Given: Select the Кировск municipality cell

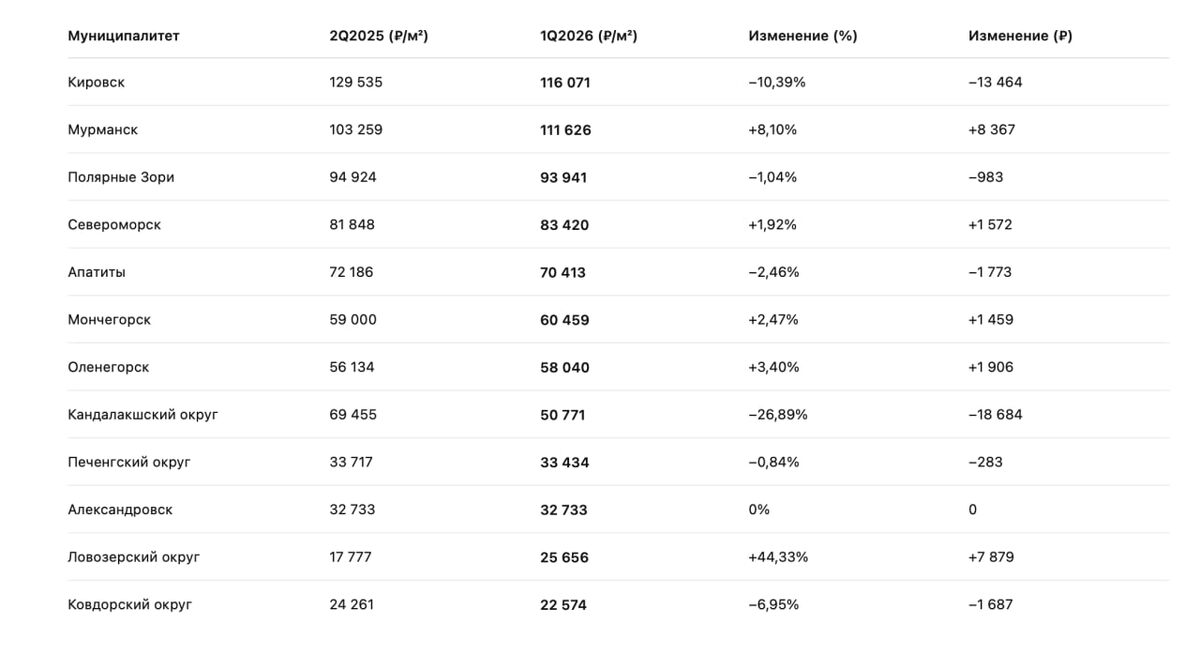Looking at the screenshot, I should click(96, 82).
